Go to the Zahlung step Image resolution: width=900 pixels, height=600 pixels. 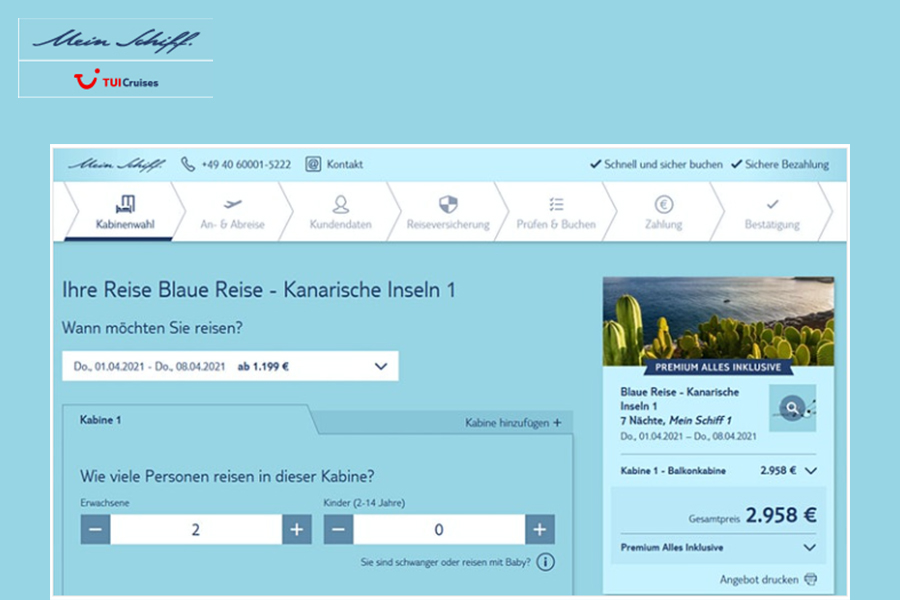click(x=664, y=211)
